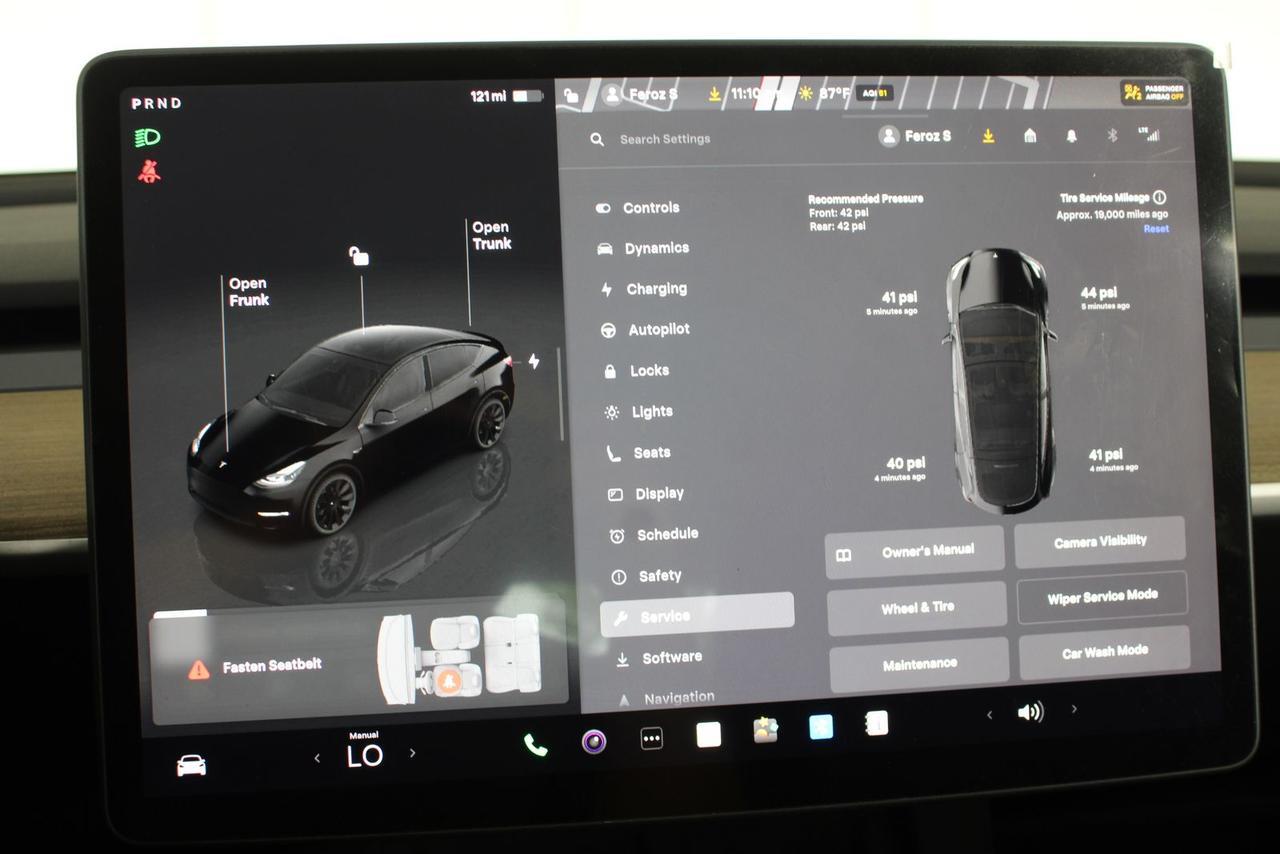This screenshot has width=1280, height=854.
Task: Open Bluetooth settings icon
Action: point(1112,135)
